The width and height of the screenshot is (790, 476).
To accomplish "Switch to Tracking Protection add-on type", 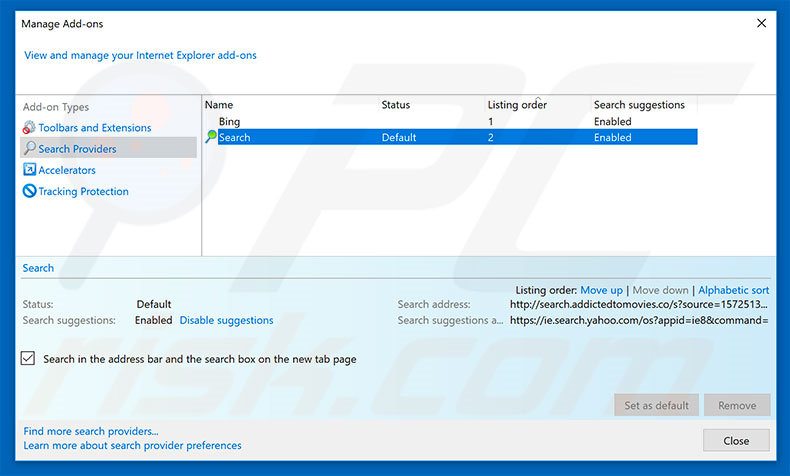I will (x=84, y=191).
